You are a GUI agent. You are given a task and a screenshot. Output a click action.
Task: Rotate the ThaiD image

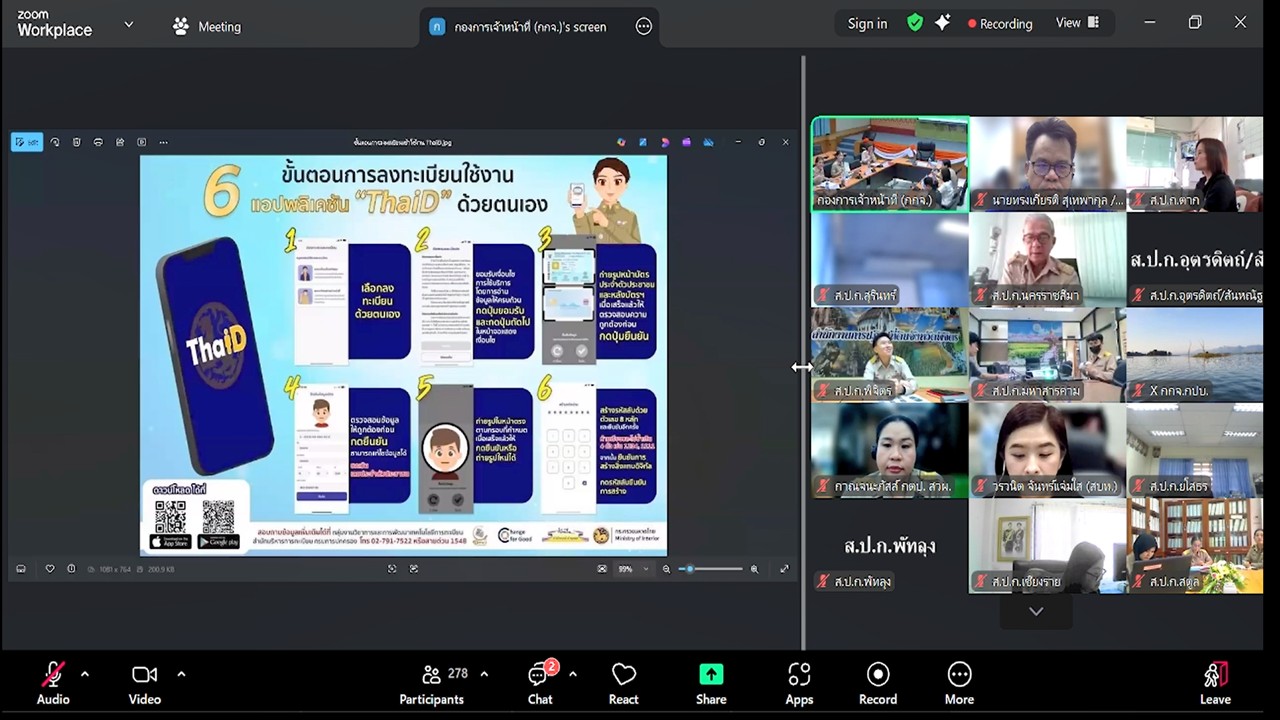55,142
